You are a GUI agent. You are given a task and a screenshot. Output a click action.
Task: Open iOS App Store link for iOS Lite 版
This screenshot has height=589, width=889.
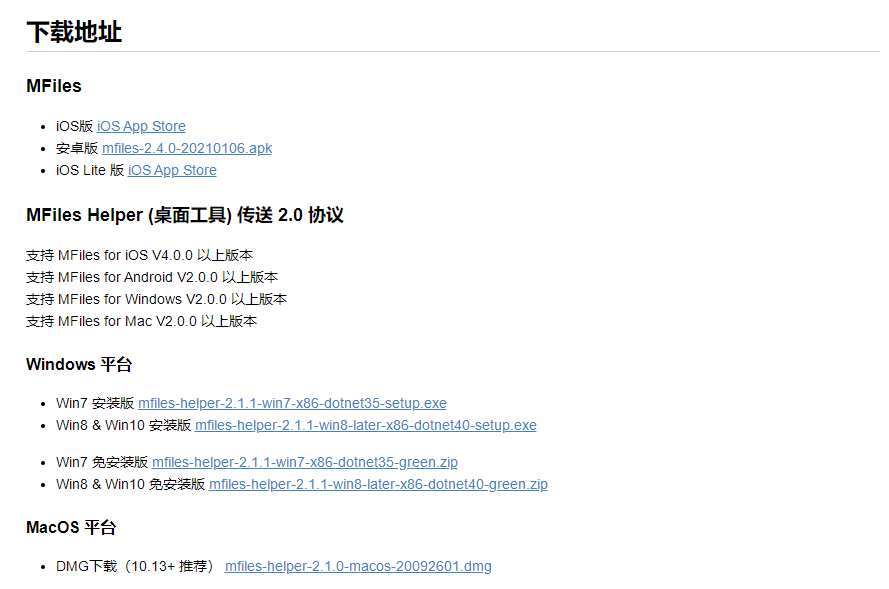click(x=172, y=170)
